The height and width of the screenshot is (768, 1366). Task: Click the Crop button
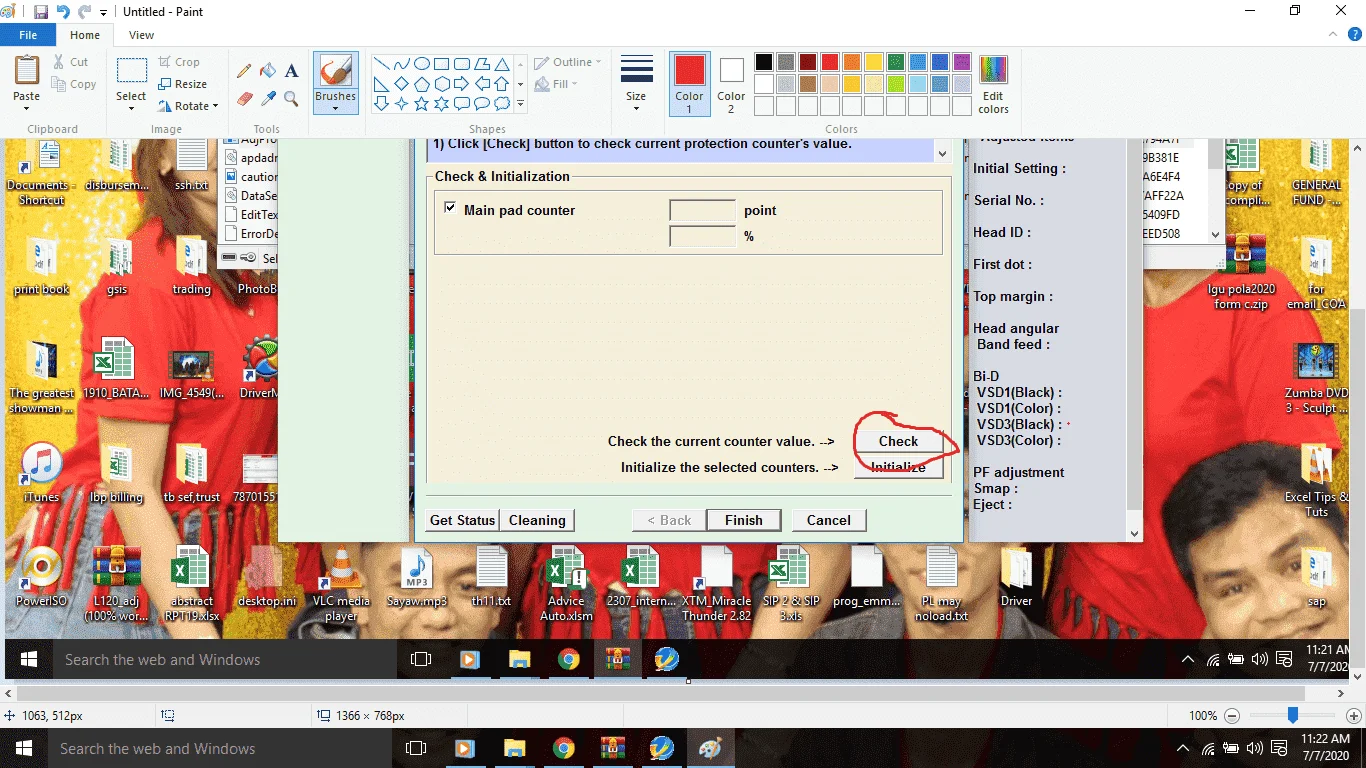(180, 62)
